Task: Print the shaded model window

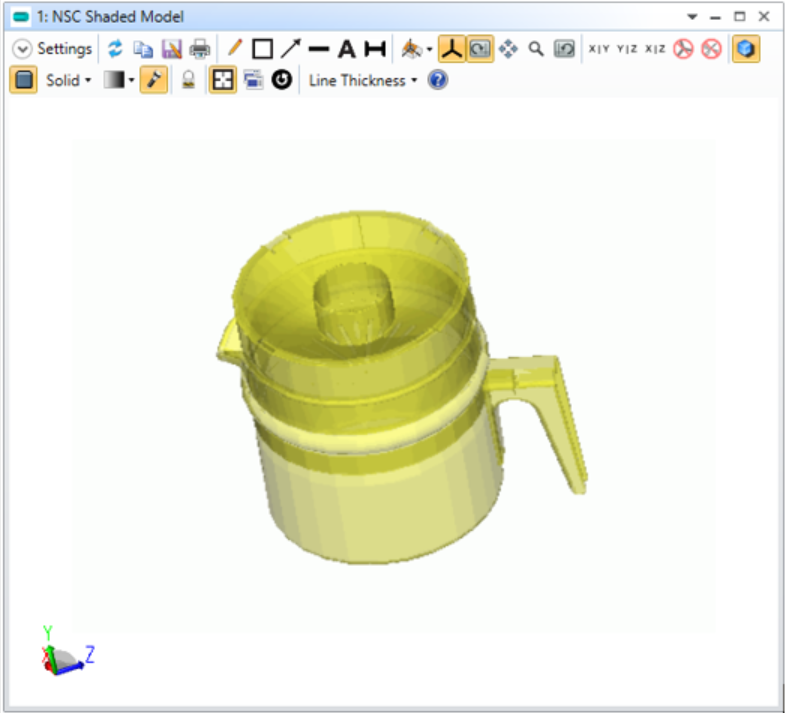Action: click(200, 48)
